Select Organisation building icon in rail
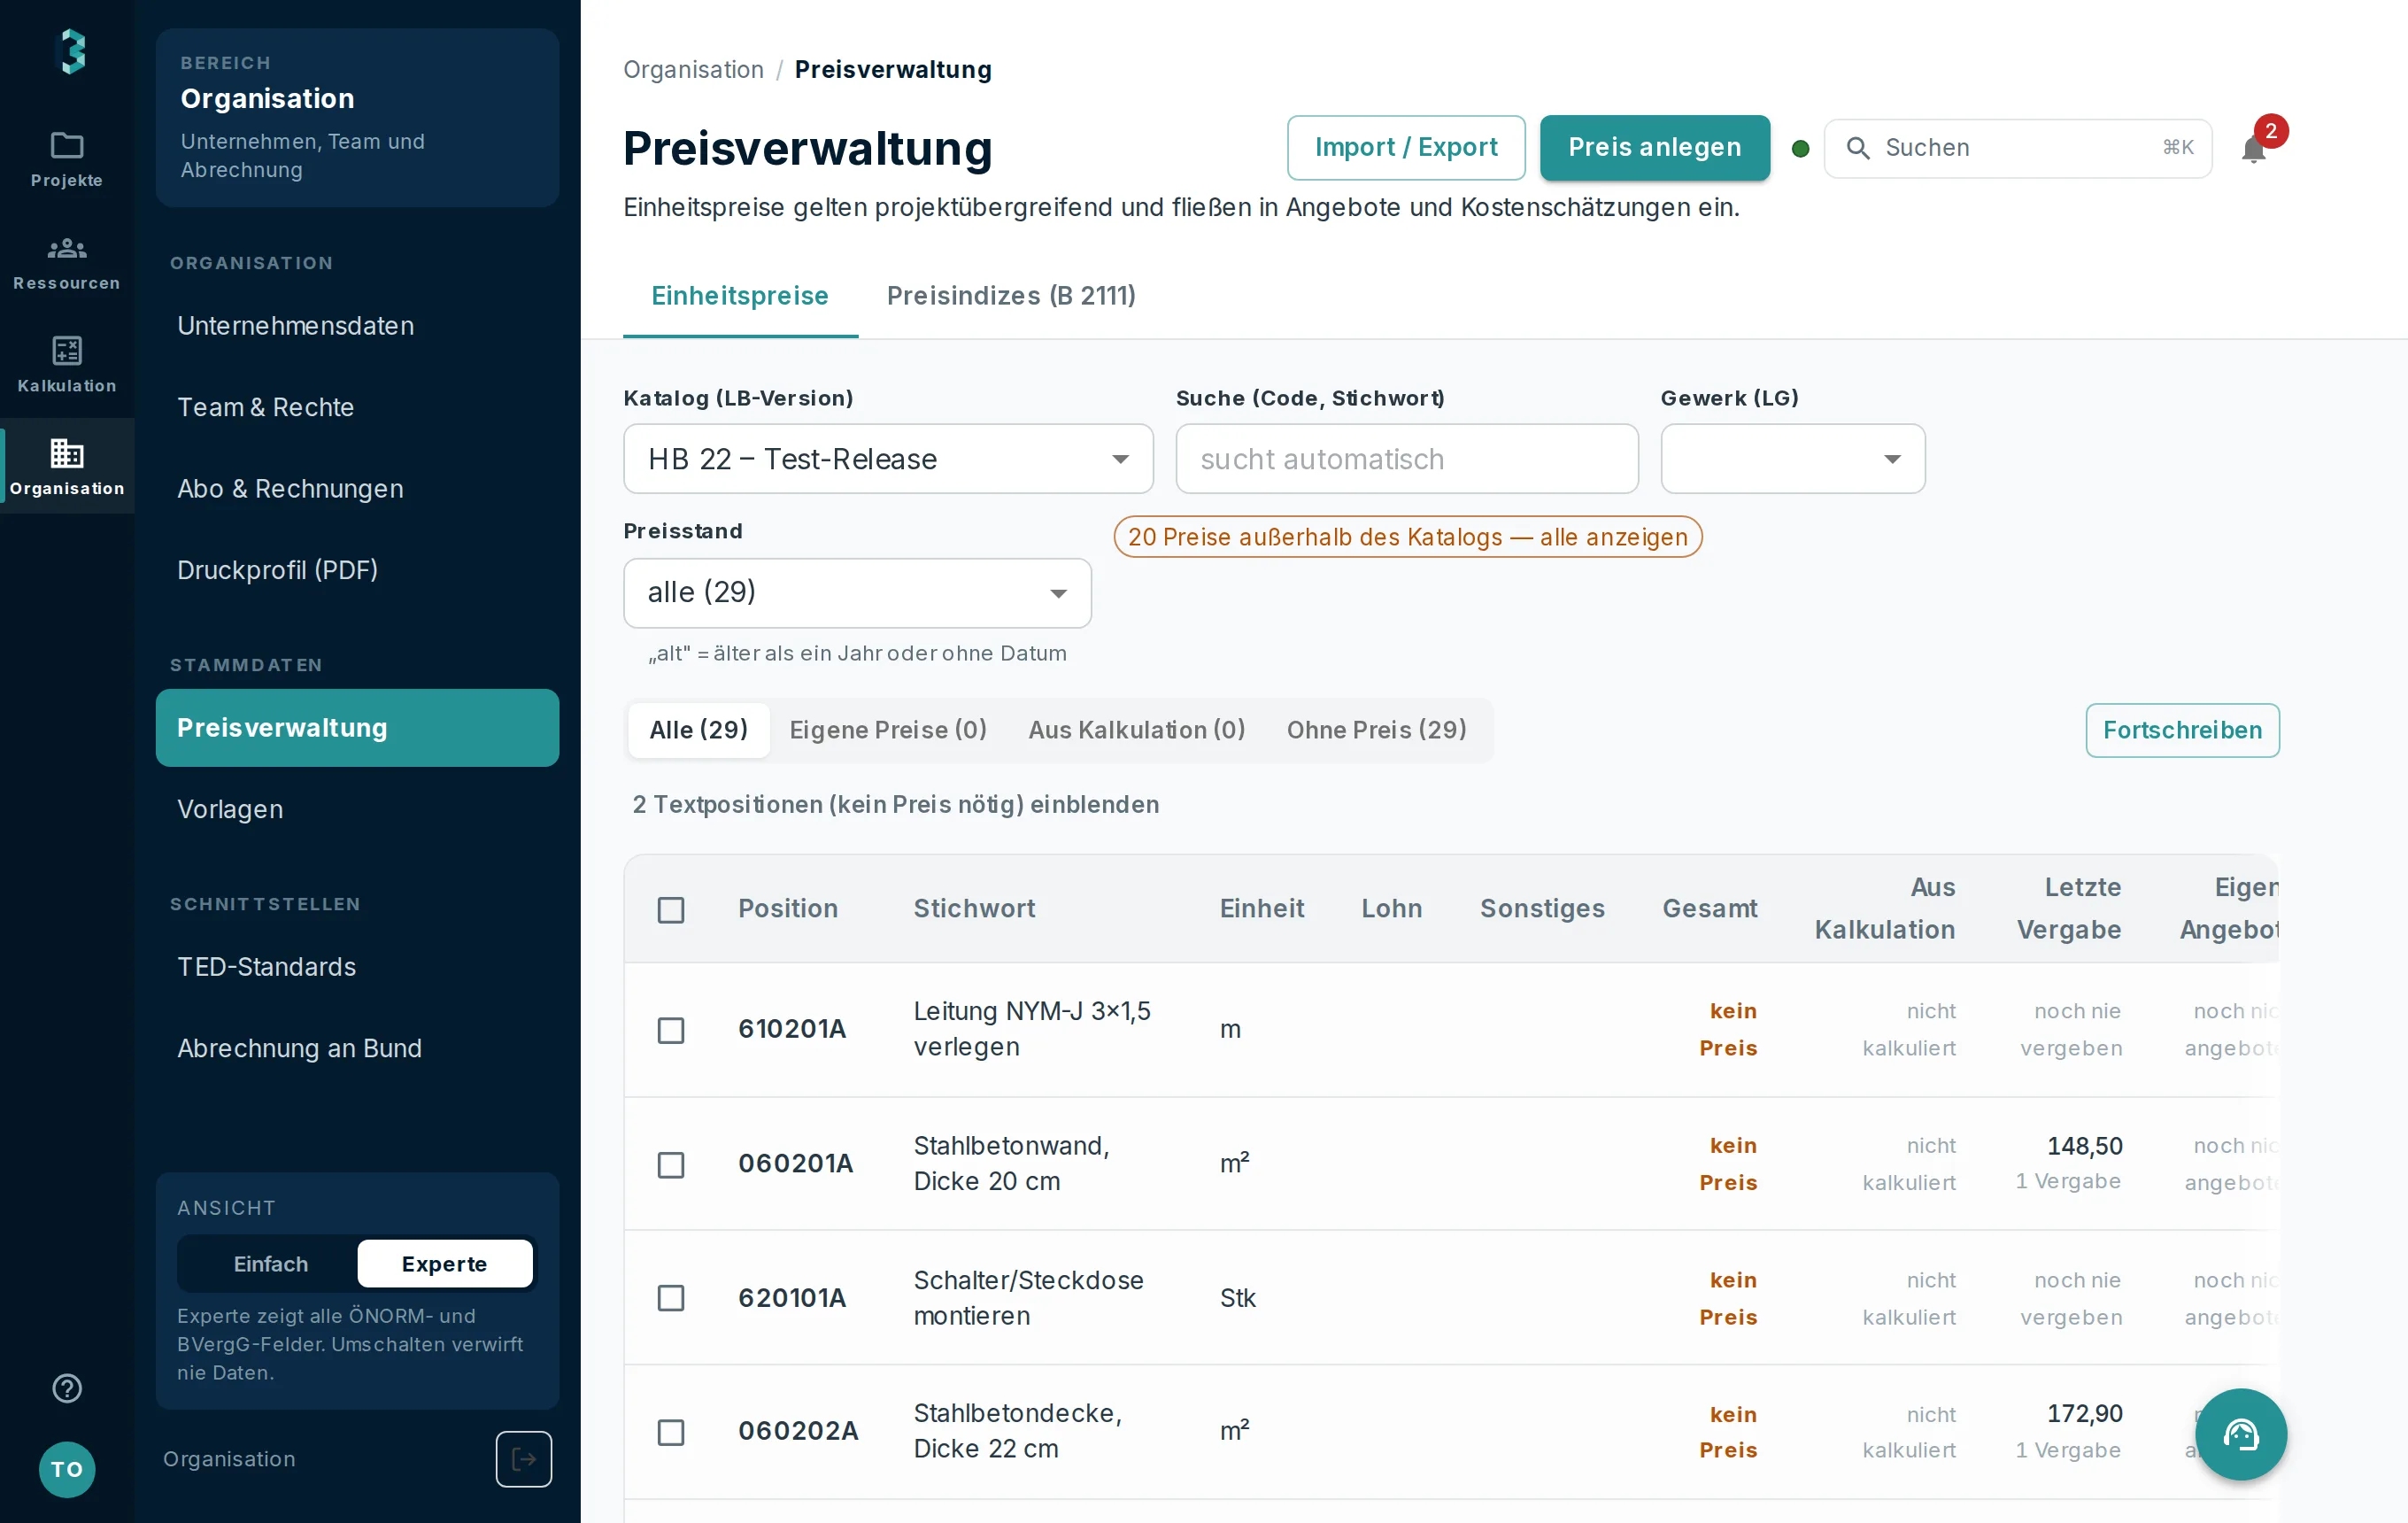 click(67, 466)
